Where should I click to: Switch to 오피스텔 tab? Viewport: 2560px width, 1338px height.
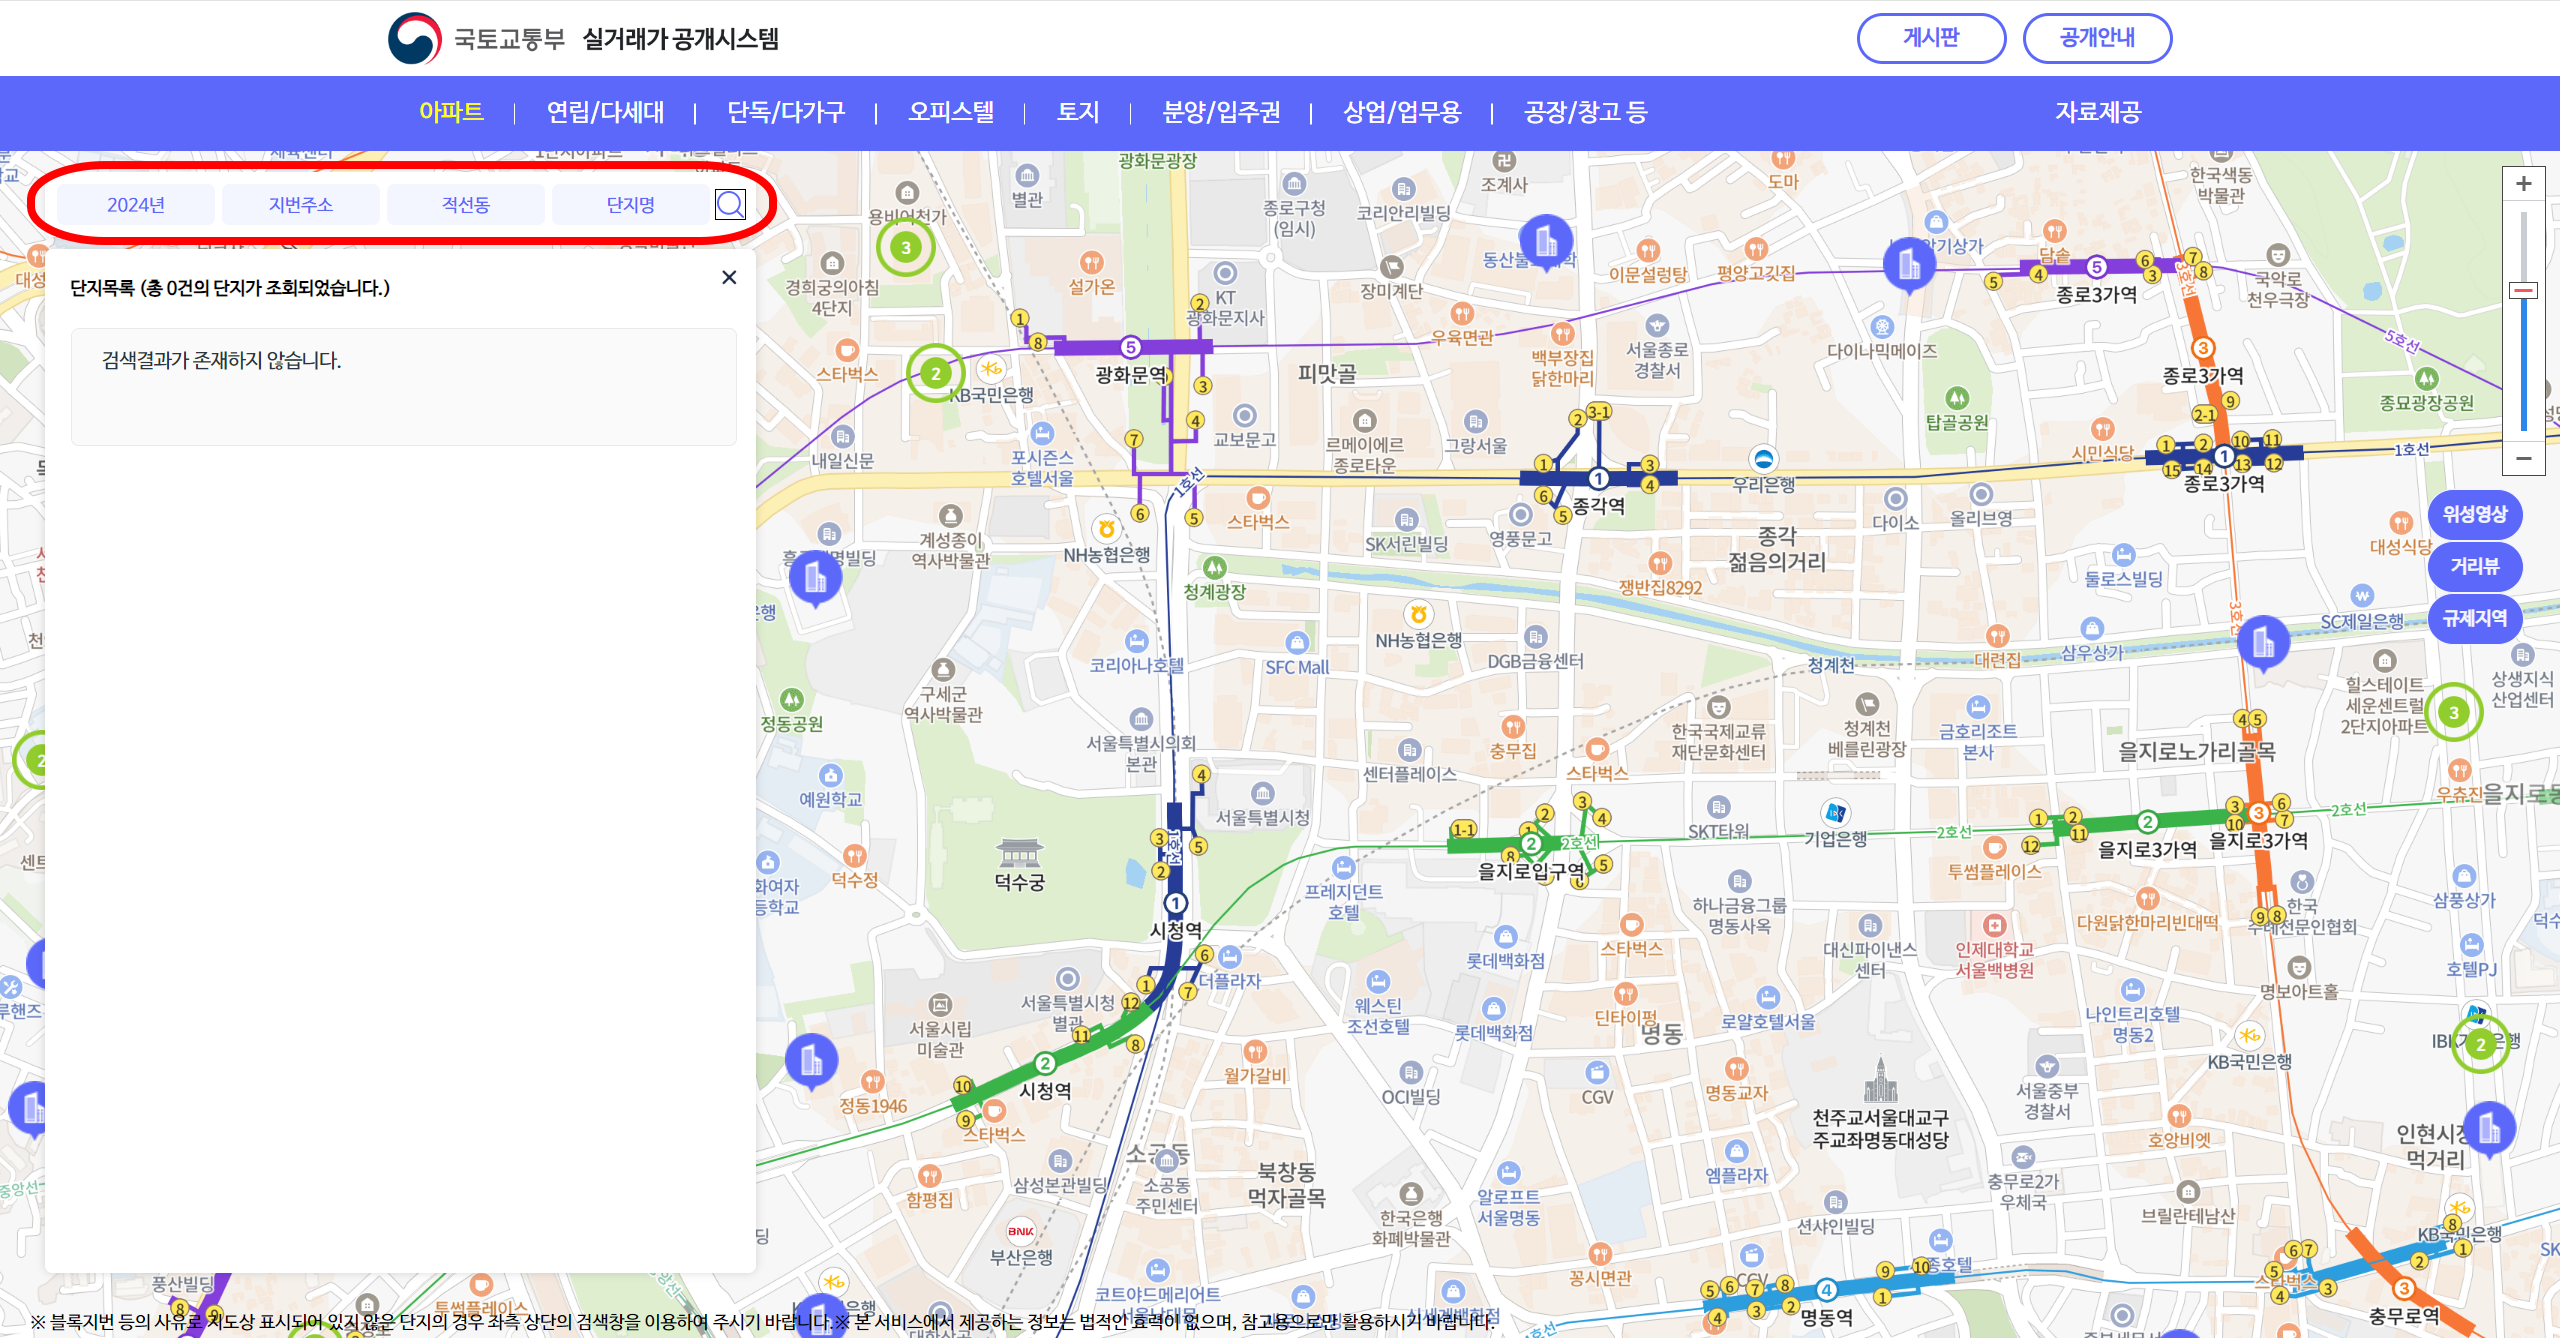pos(950,112)
